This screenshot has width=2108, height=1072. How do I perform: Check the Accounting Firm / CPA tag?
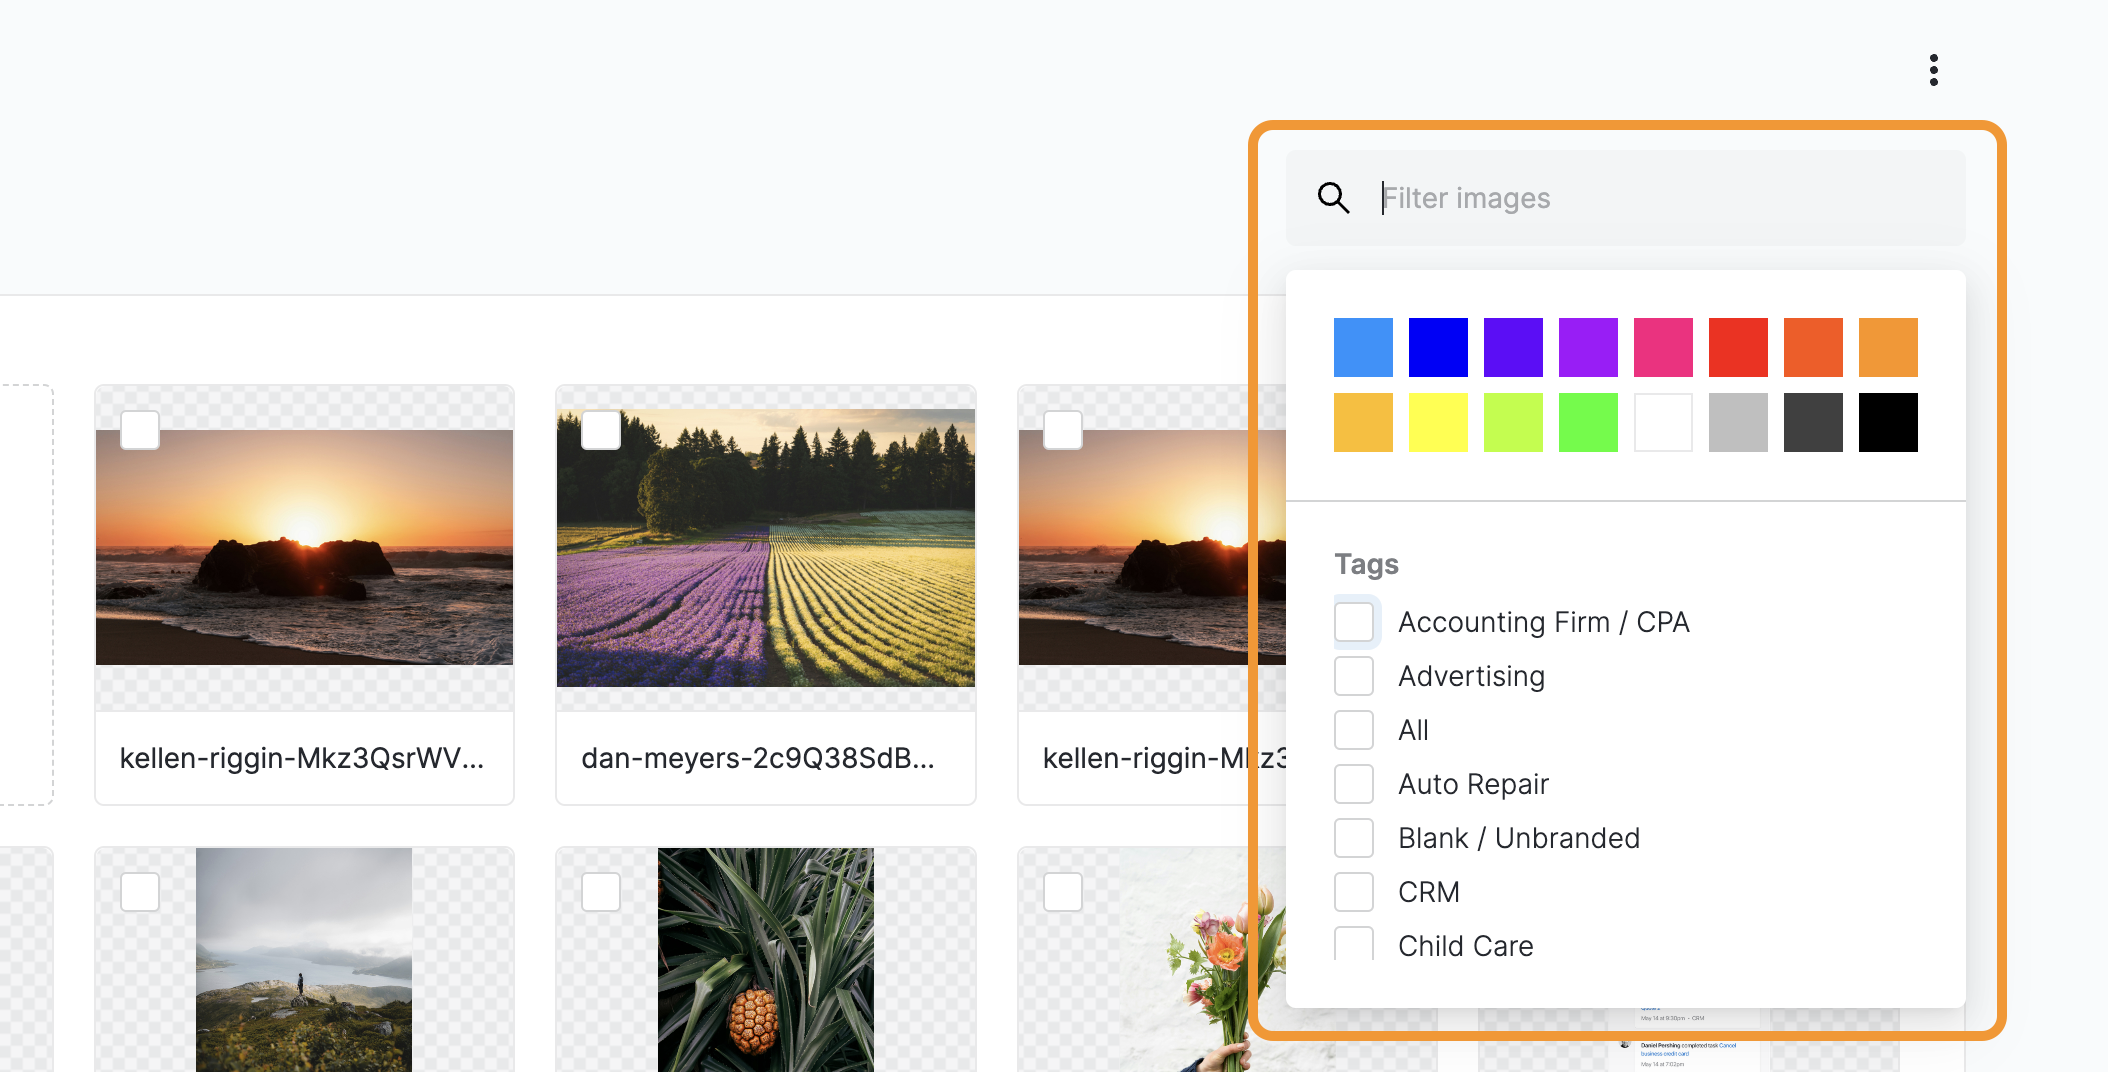coord(1354,622)
